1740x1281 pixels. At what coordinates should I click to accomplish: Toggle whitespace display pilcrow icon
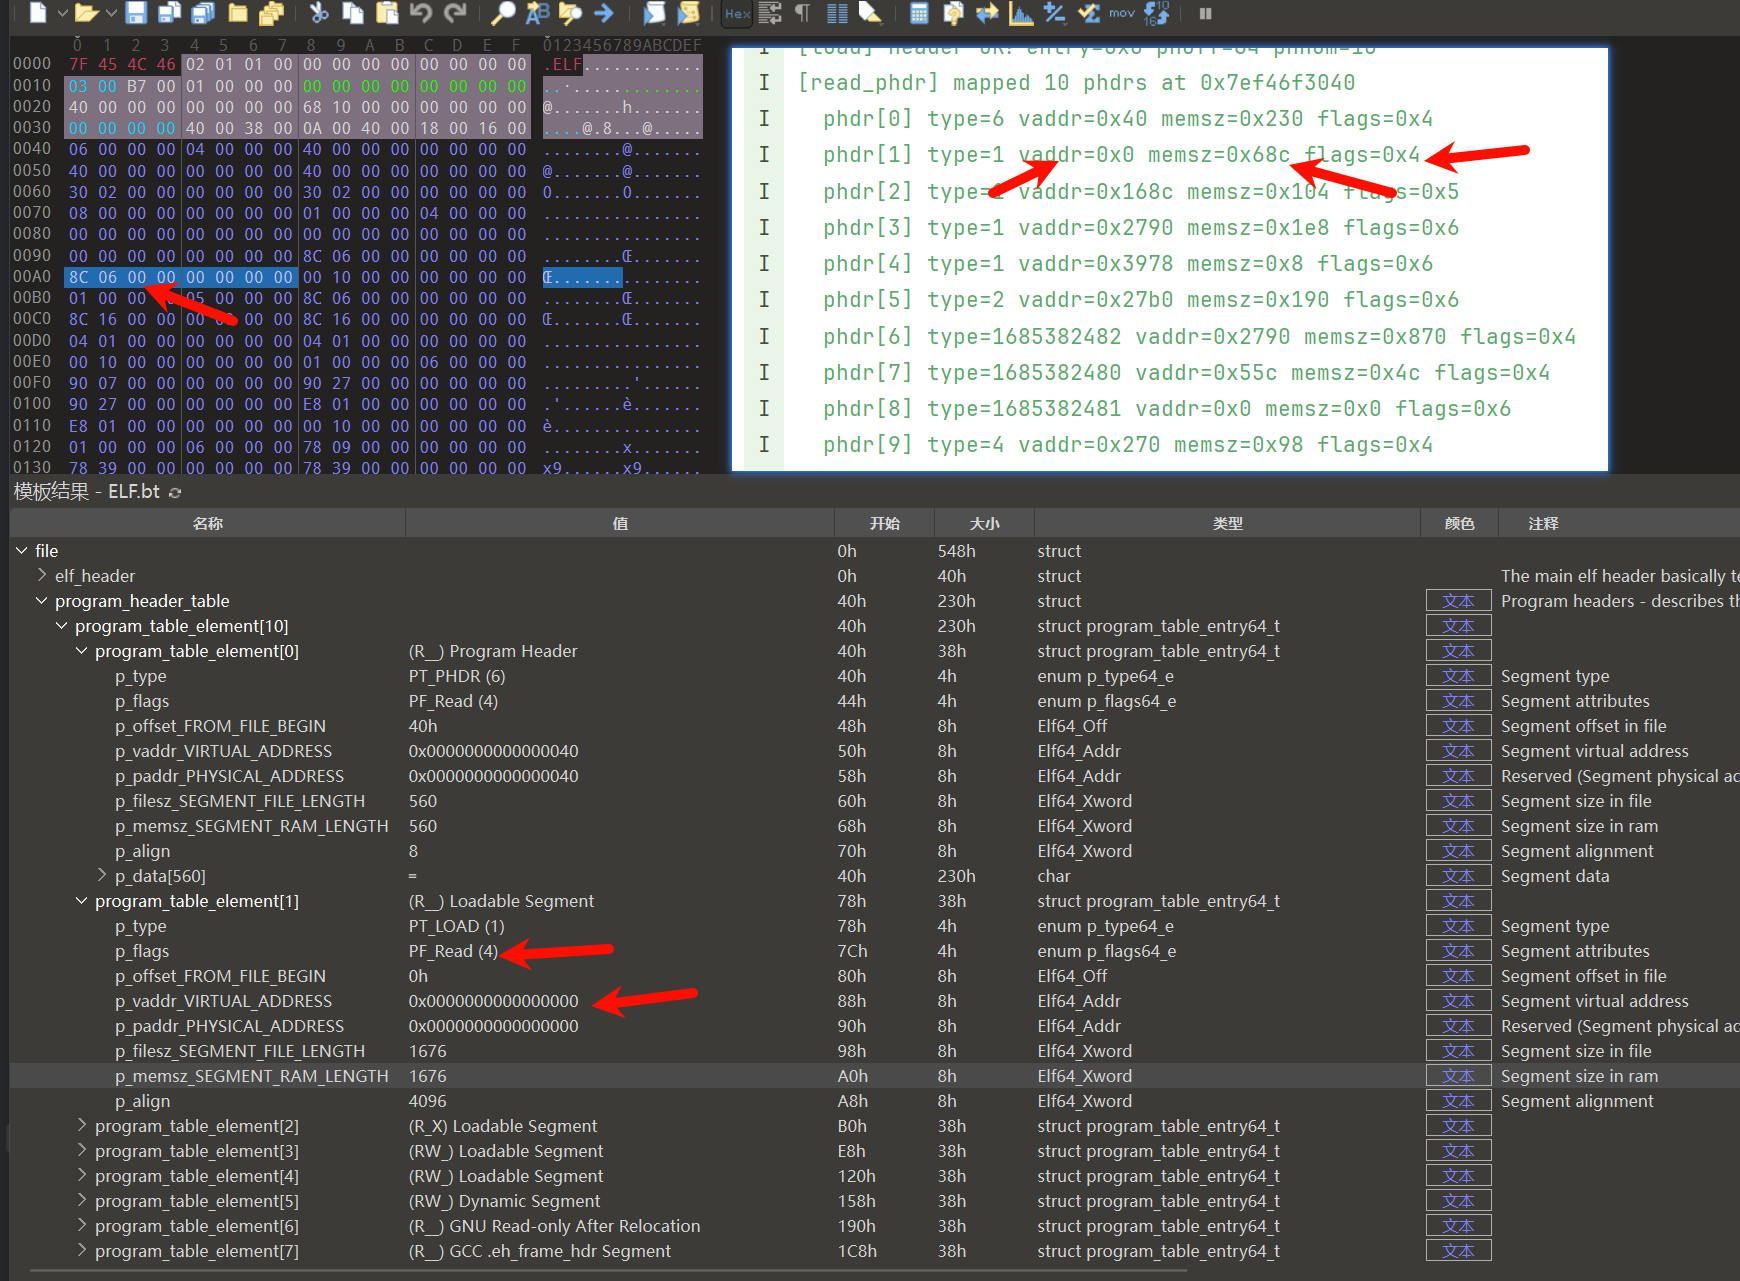pyautogui.click(x=802, y=13)
